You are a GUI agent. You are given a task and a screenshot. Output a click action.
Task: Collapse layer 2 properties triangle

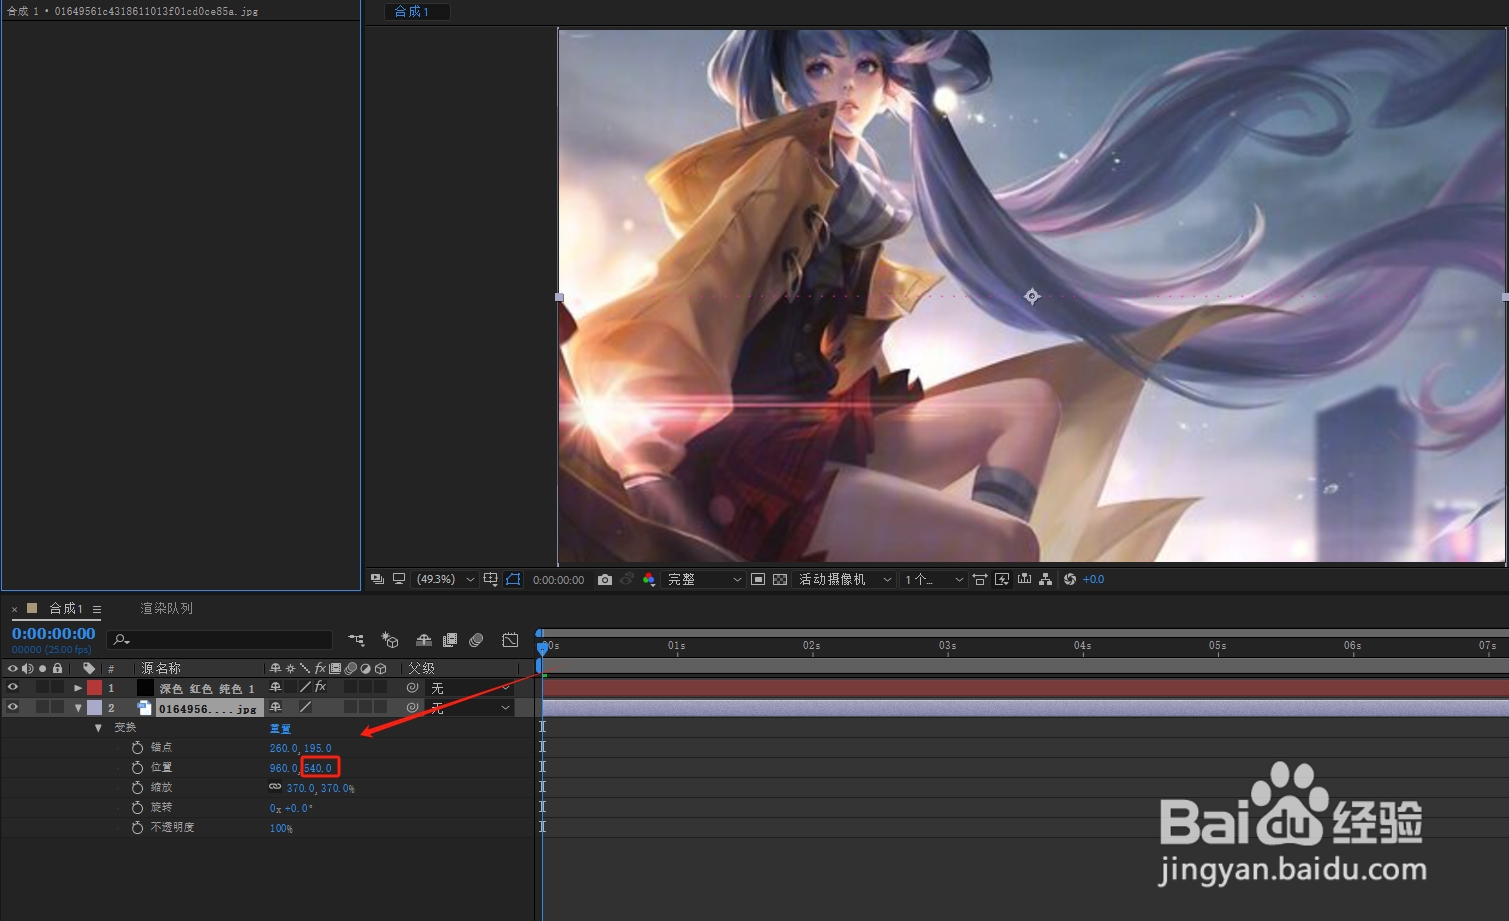[x=78, y=708]
